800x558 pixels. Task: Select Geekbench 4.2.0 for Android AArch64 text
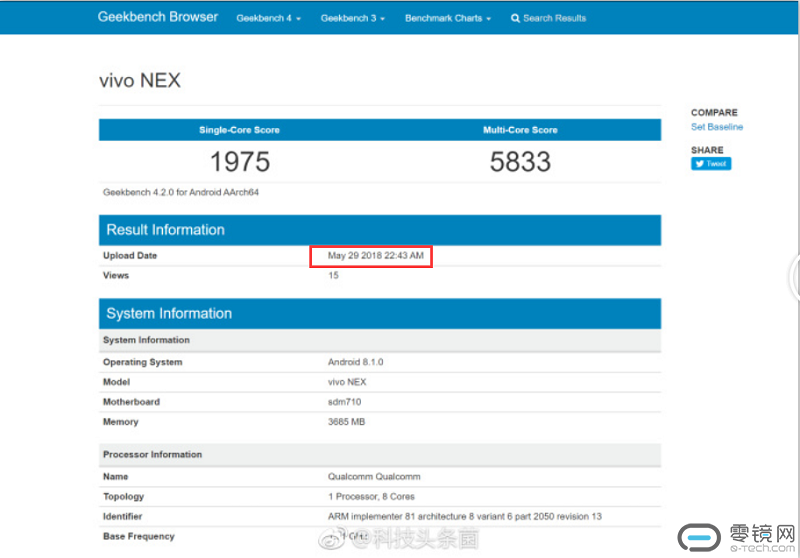point(181,192)
